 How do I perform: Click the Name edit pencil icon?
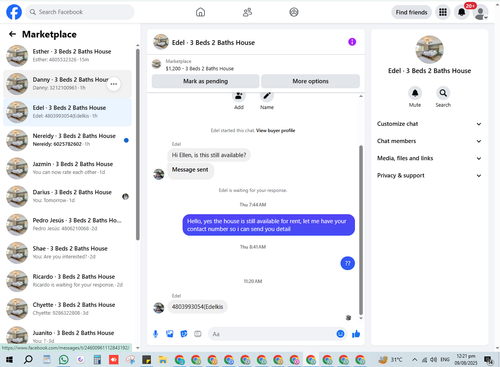coord(267,97)
